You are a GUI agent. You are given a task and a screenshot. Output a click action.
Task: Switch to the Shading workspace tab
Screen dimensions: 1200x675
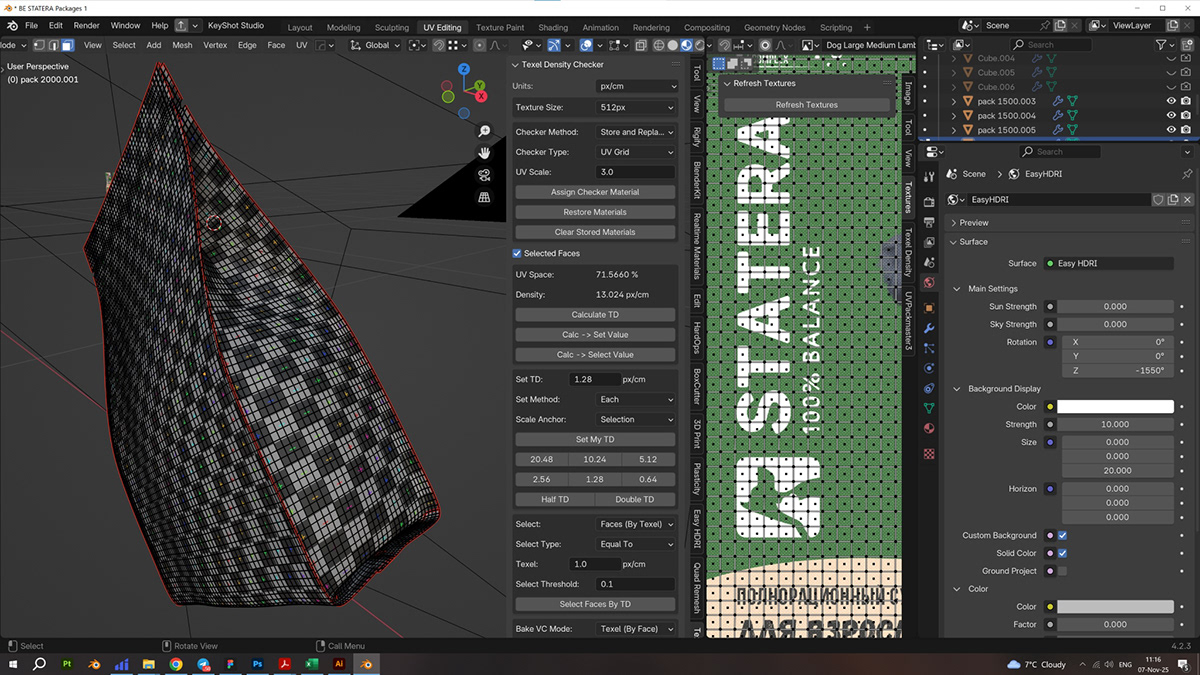[553, 28]
